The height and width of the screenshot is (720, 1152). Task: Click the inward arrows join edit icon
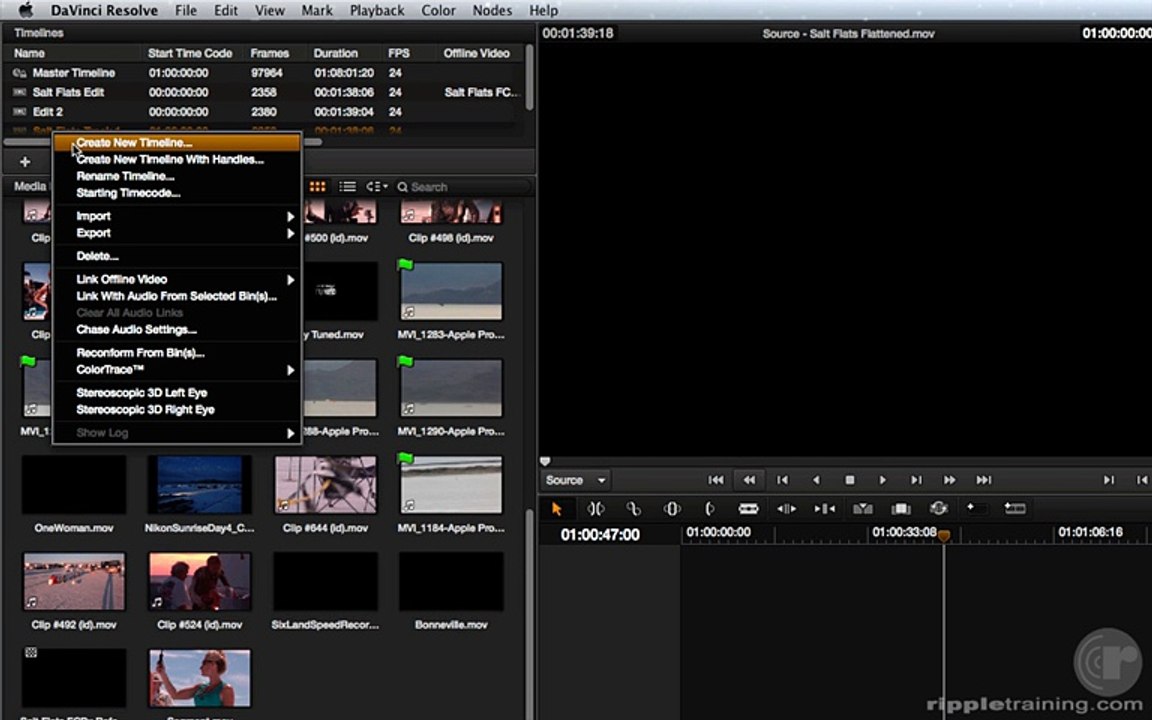tap(824, 508)
